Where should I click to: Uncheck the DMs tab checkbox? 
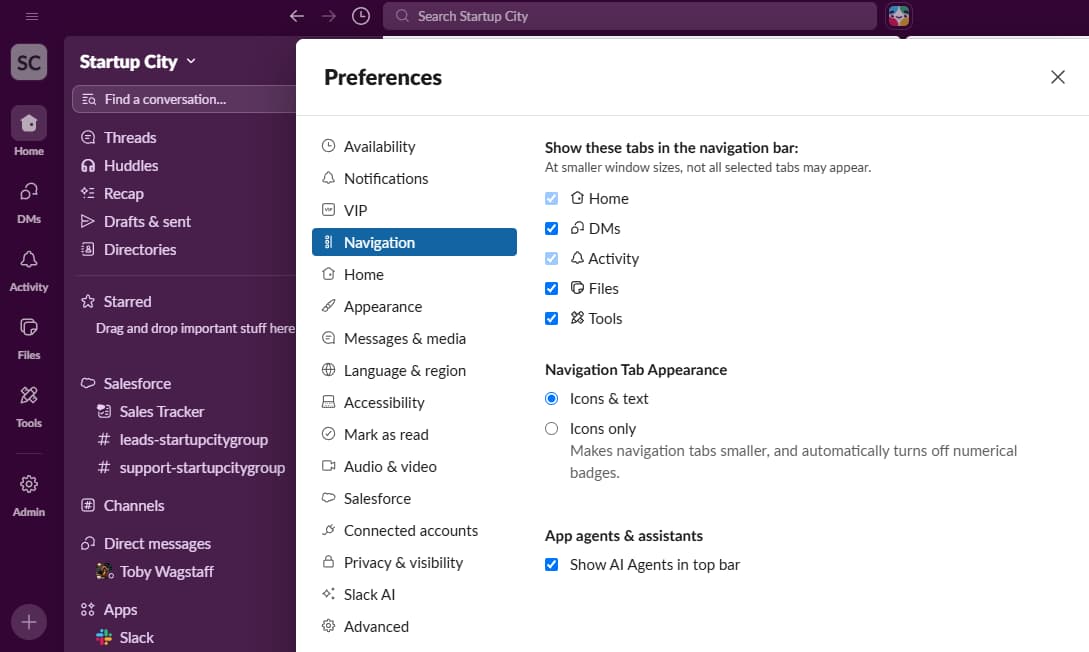[x=551, y=228]
